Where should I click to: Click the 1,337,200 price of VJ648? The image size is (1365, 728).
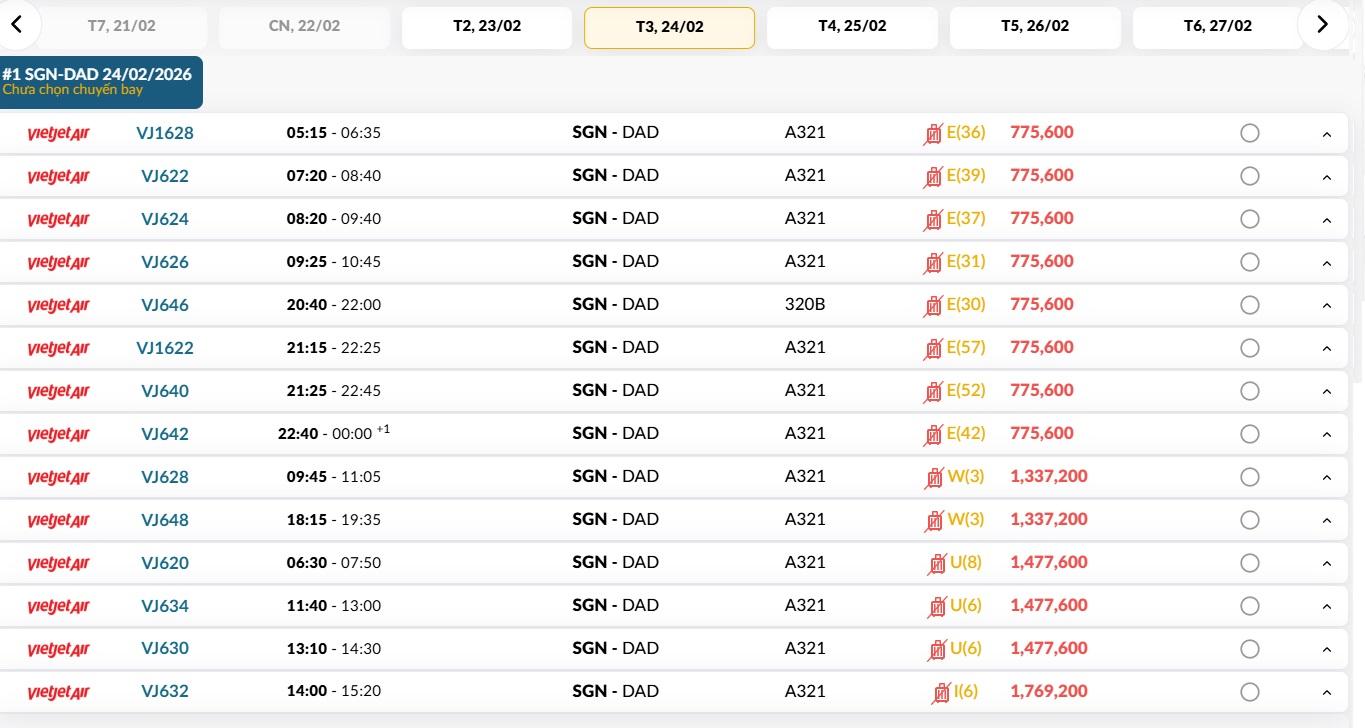(1049, 519)
